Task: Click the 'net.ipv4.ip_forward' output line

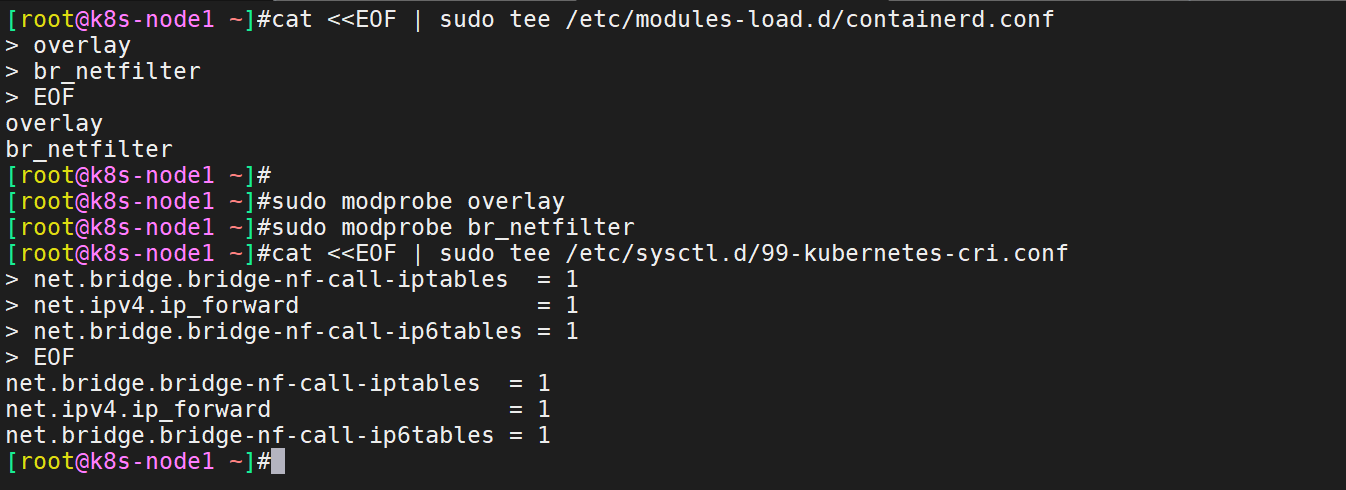Action: coord(278,409)
